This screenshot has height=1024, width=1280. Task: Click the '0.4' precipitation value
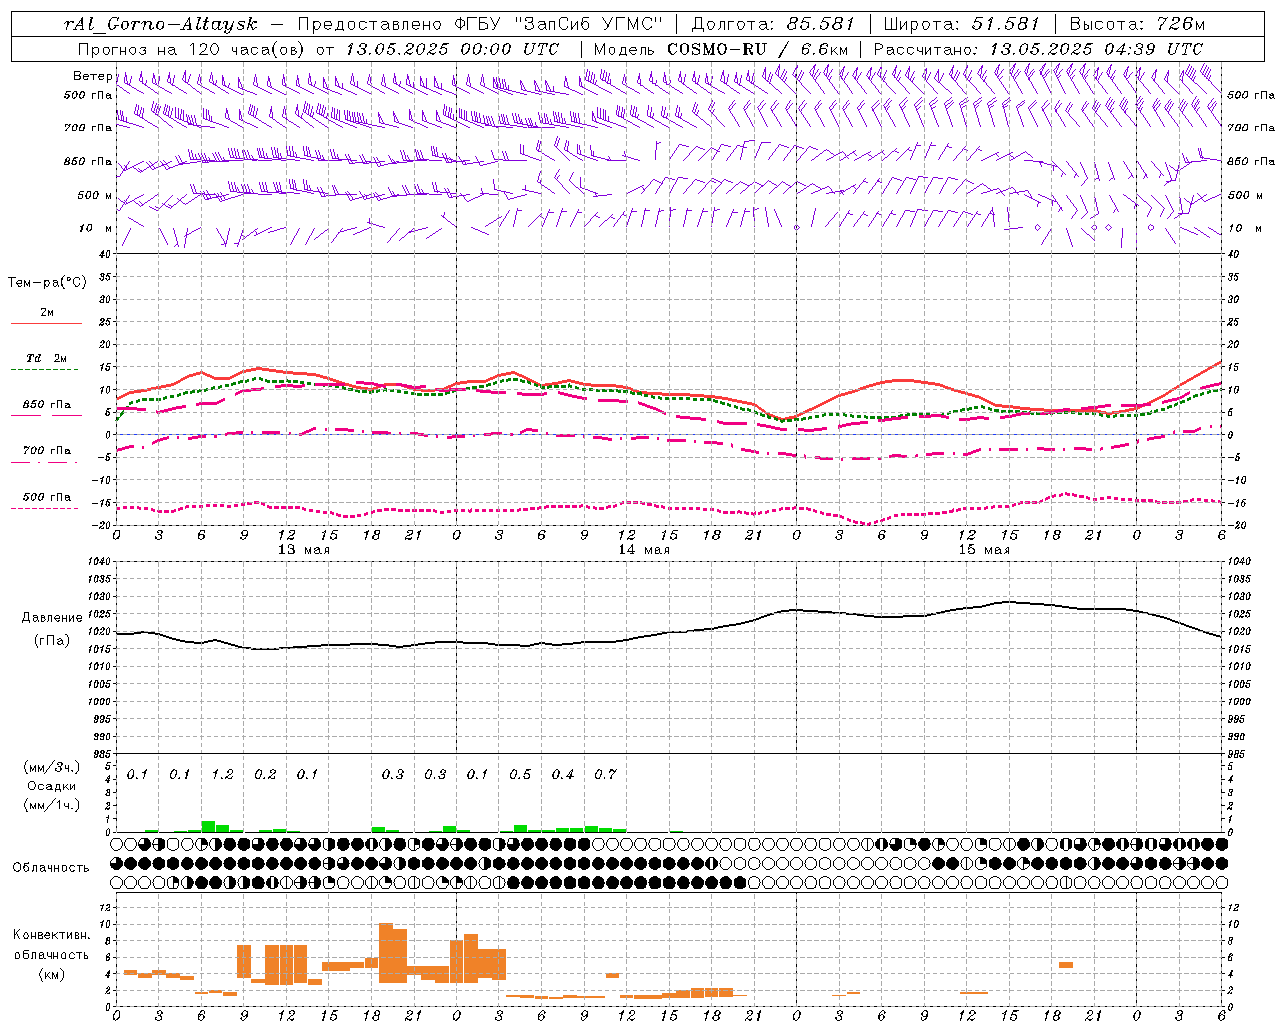(x=563, y=774)
